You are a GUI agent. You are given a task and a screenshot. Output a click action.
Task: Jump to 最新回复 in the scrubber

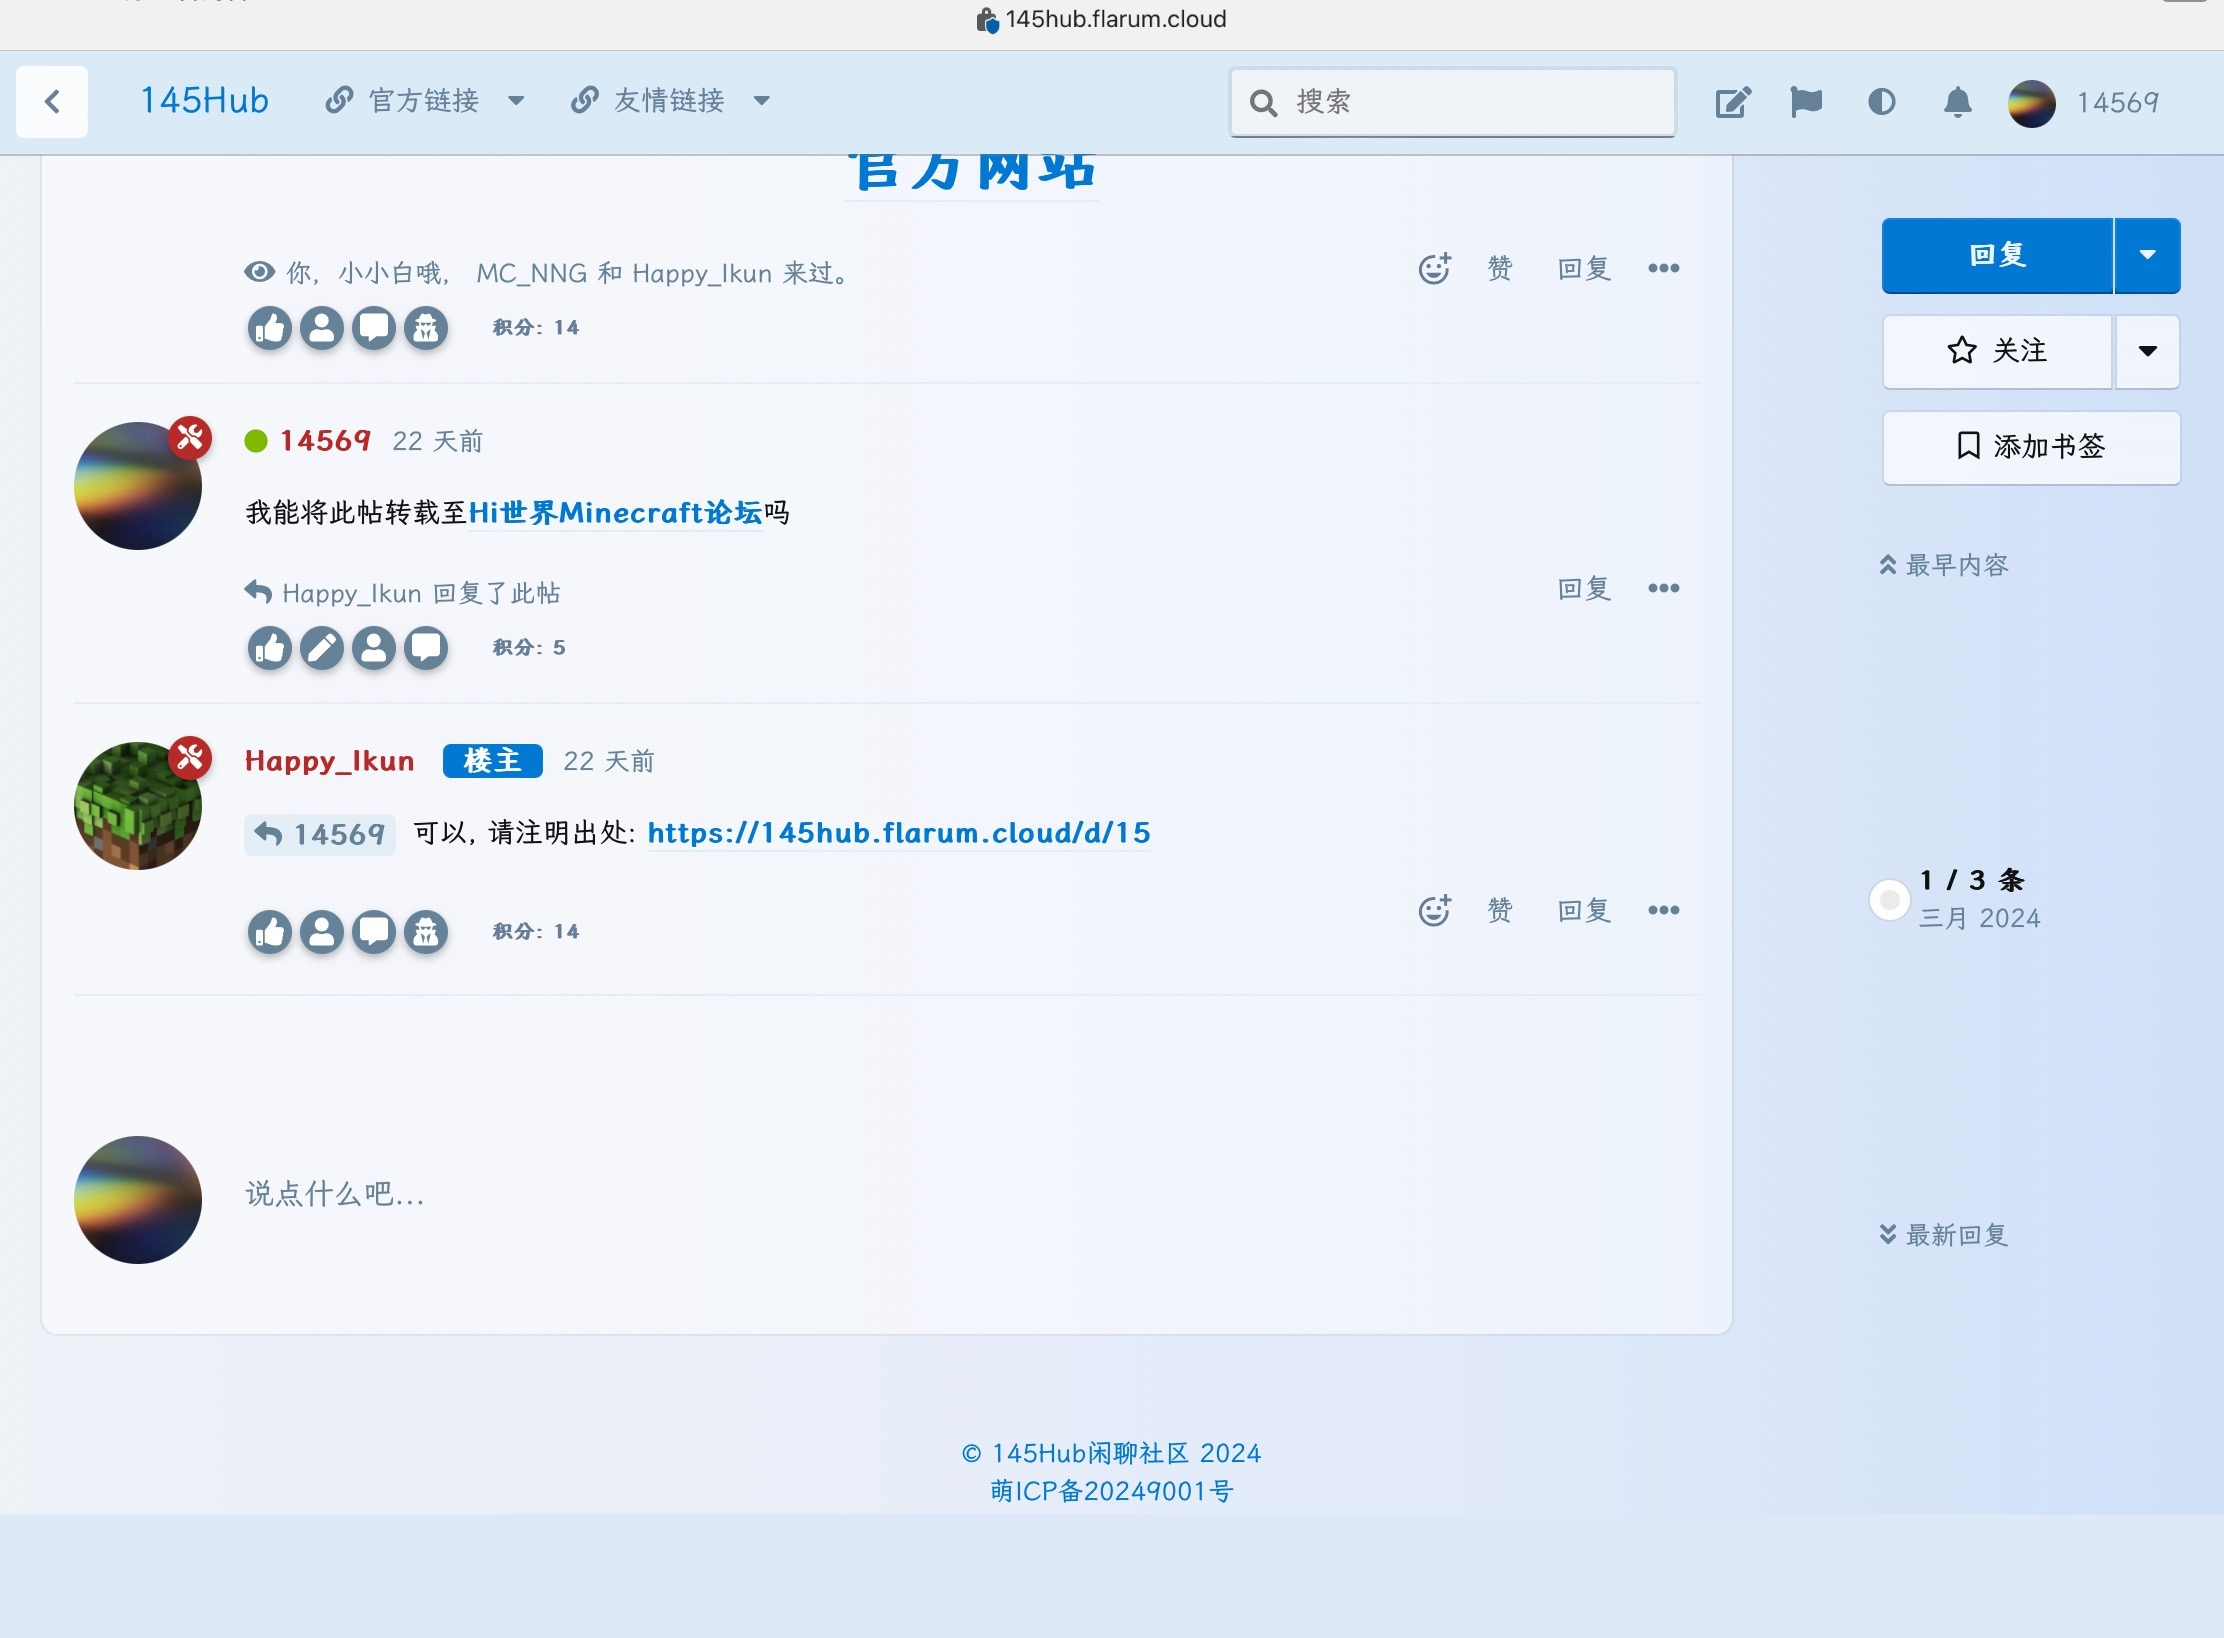1944,1235
